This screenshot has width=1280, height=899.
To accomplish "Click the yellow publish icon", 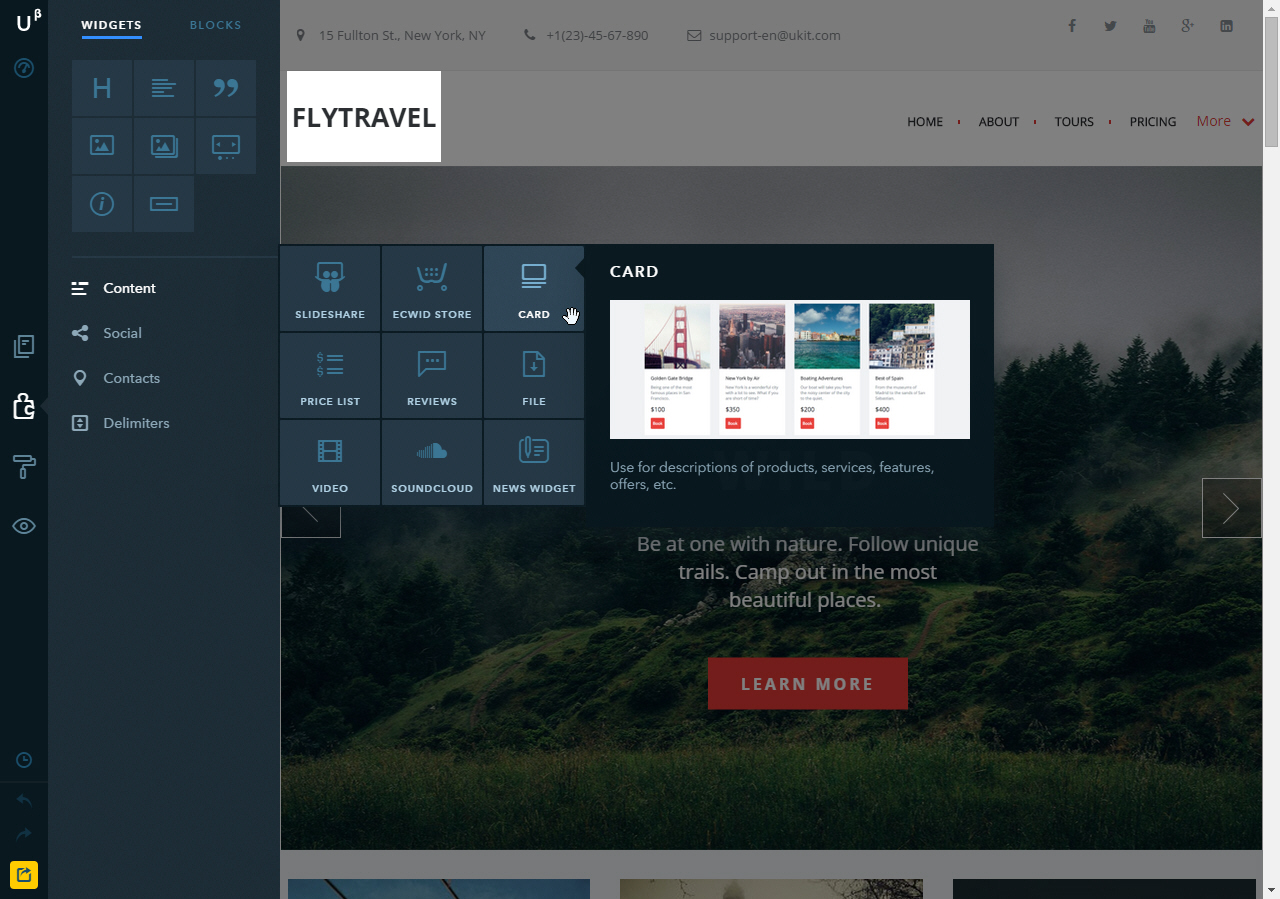I will coord(23,874).
